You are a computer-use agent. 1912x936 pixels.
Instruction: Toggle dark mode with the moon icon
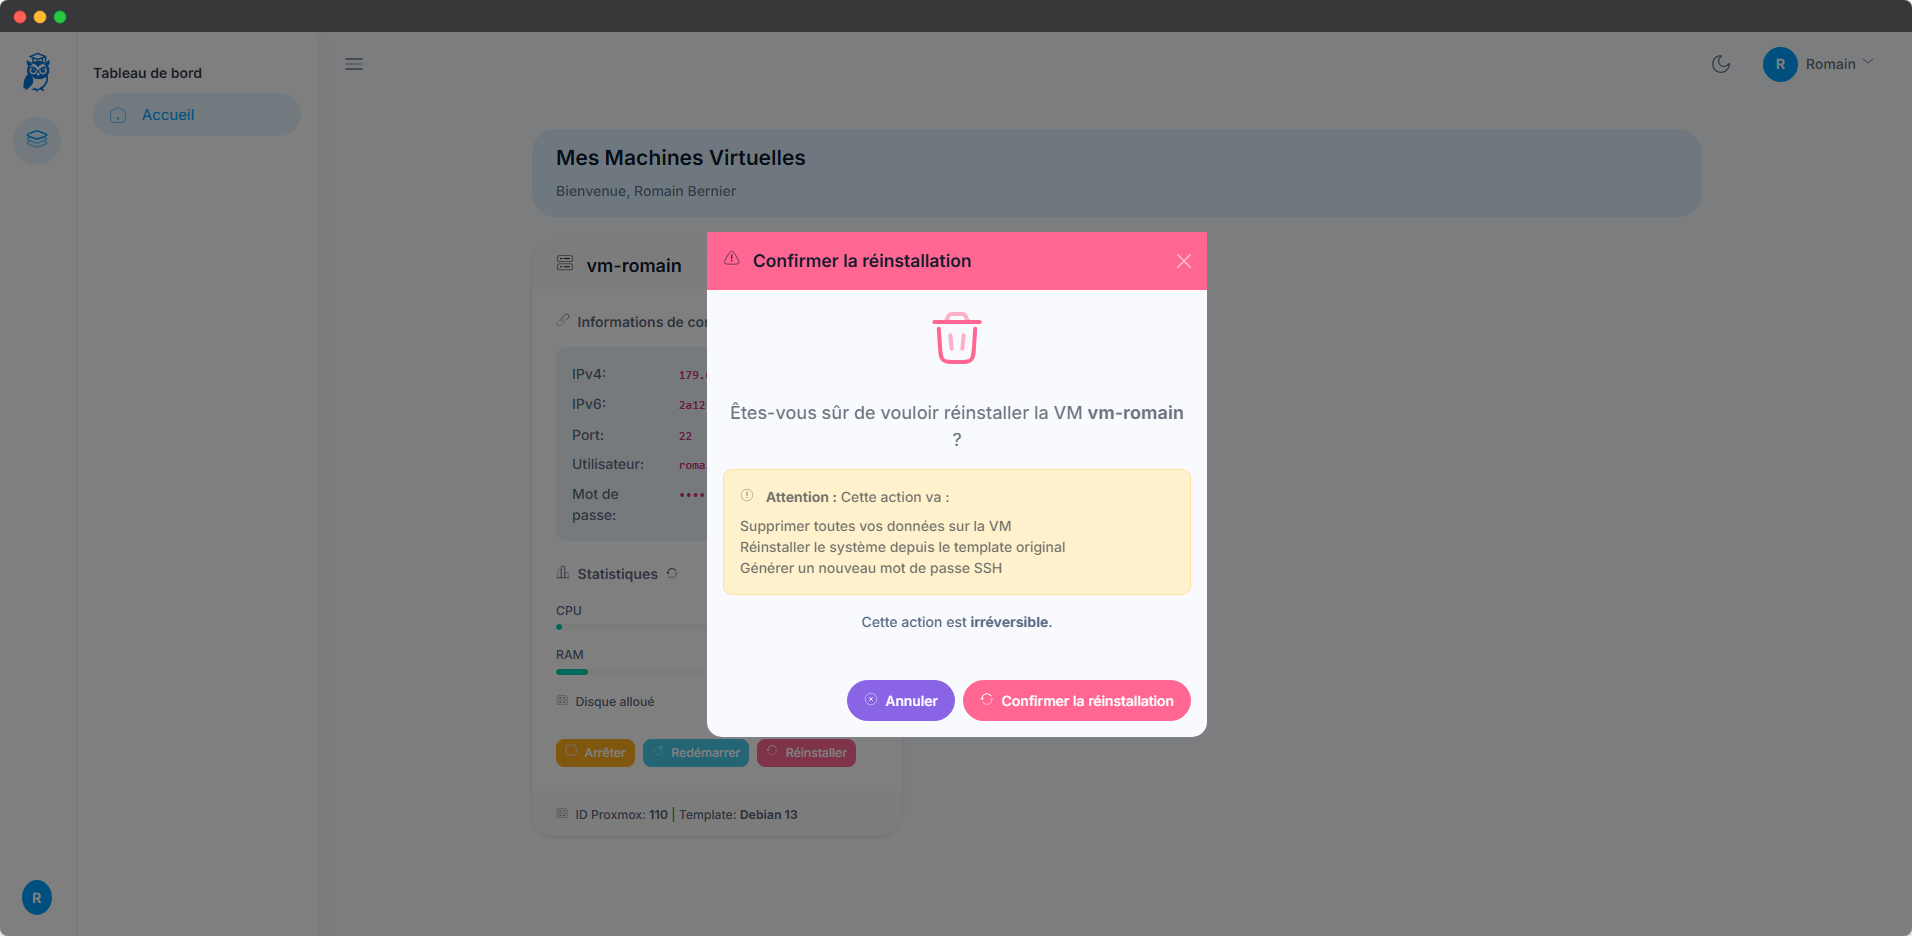tap(1721, 64)
